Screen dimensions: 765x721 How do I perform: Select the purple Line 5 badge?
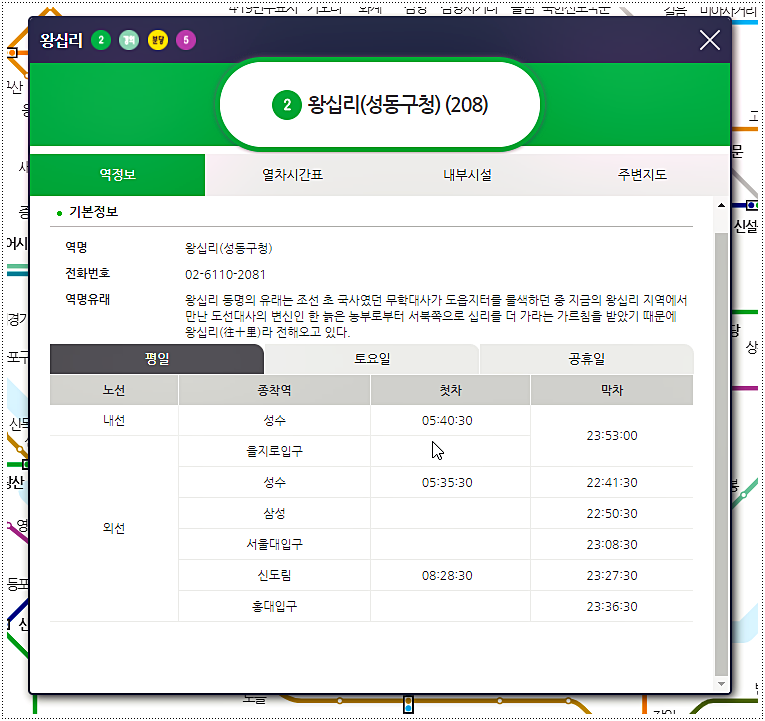(x=186, y=40)
